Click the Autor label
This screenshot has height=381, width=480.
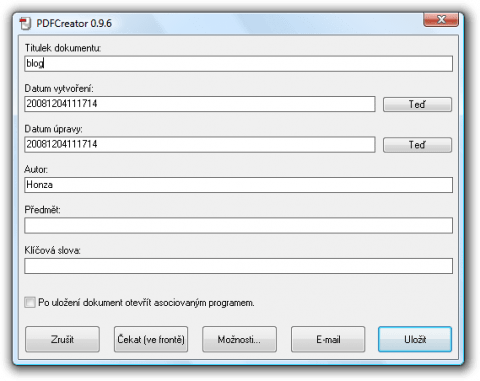click(36, 170)
